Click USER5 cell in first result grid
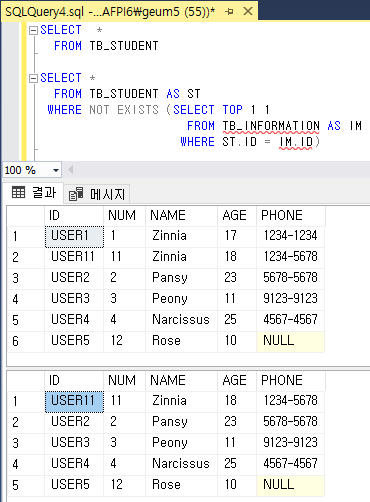Image resolution: width=370 pixels, height=502 pixels. (x=74, y=341)
